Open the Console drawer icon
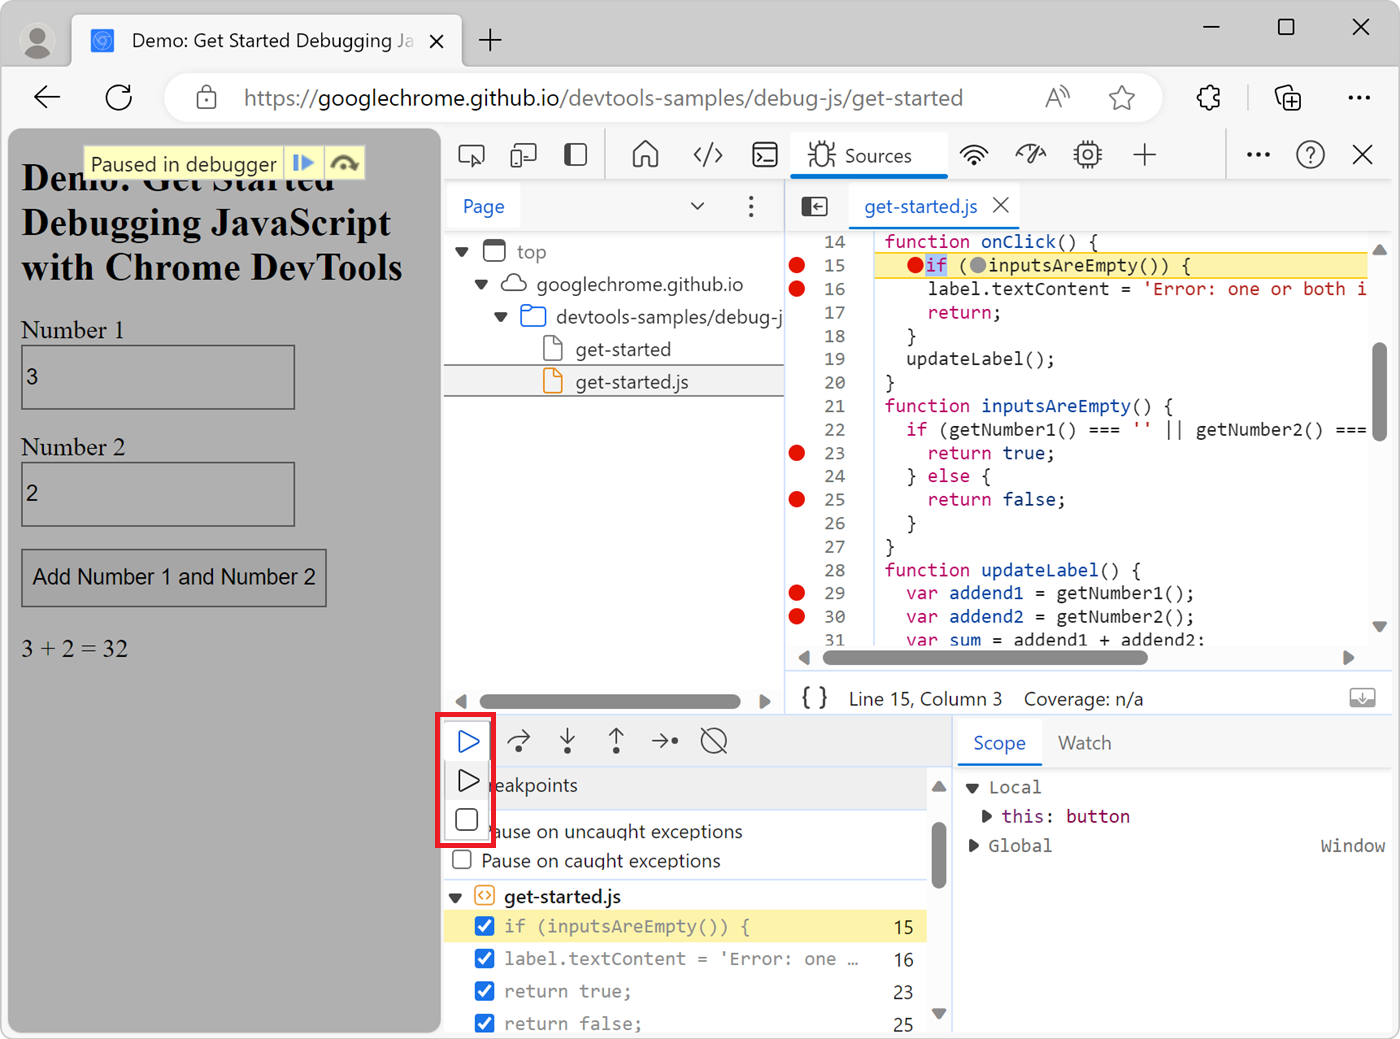1400x1039 pixels. click(765, 154)
